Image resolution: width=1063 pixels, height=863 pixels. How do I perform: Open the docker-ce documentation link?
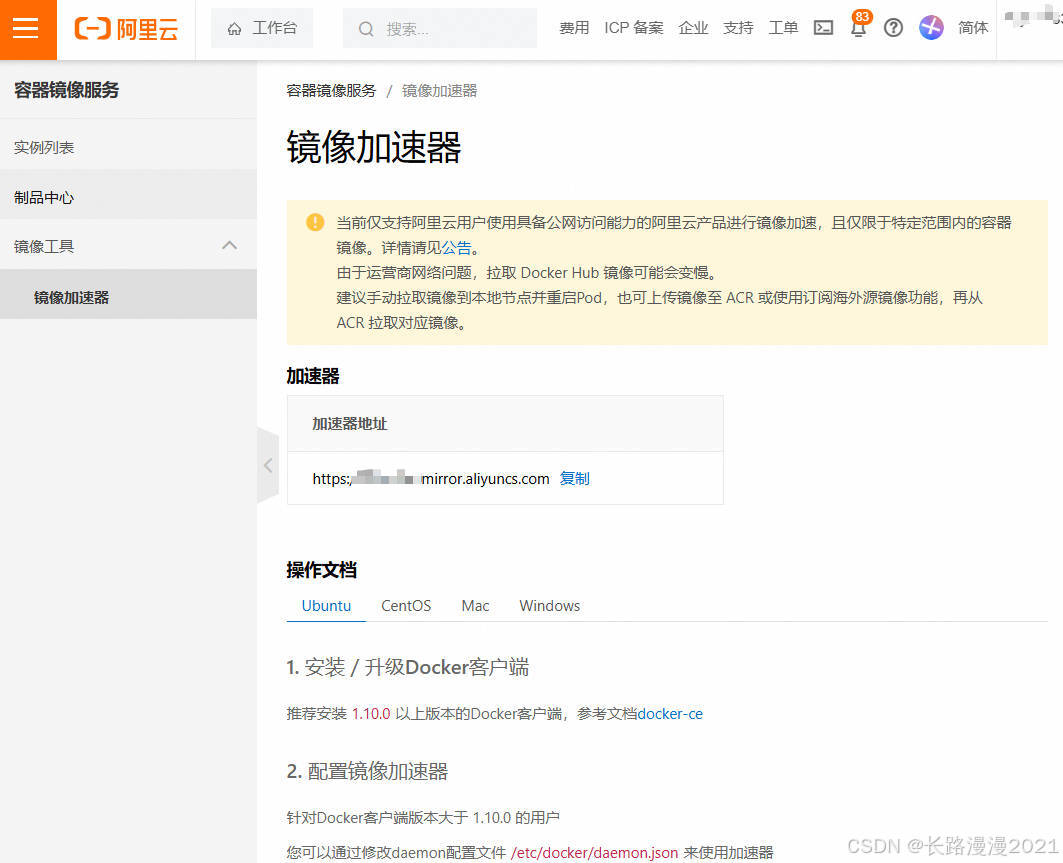670,714
